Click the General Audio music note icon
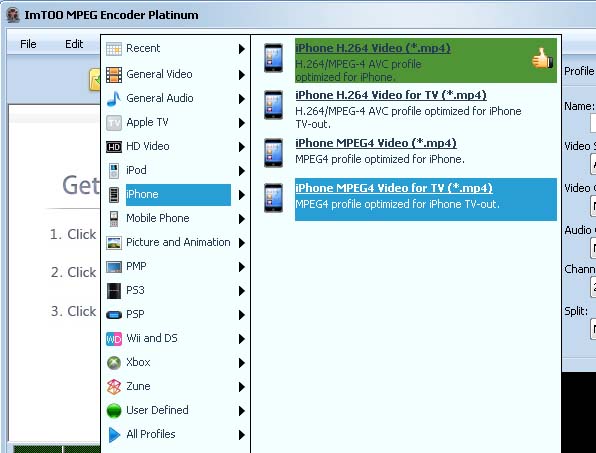Screen dimensions: 596x453 tap(114, 99)
